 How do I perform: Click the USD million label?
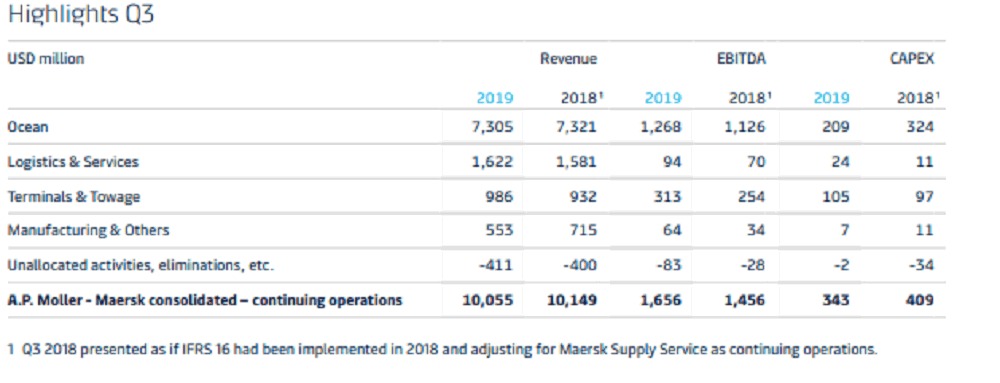[x=45, y=59]
